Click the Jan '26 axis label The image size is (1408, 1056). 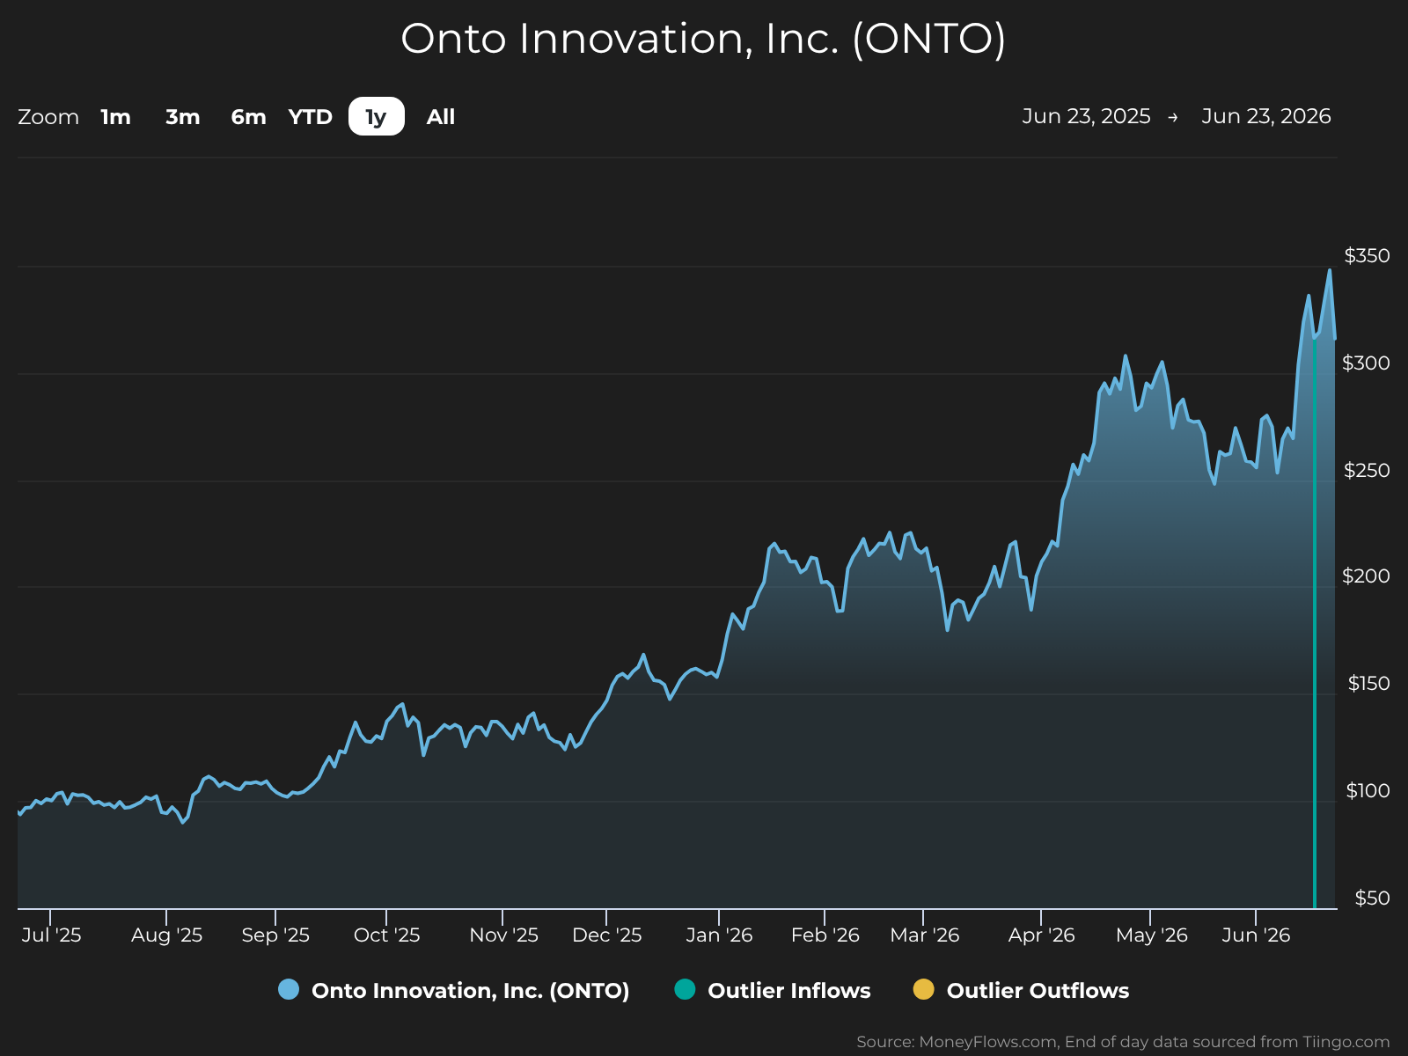click(719, 935)
